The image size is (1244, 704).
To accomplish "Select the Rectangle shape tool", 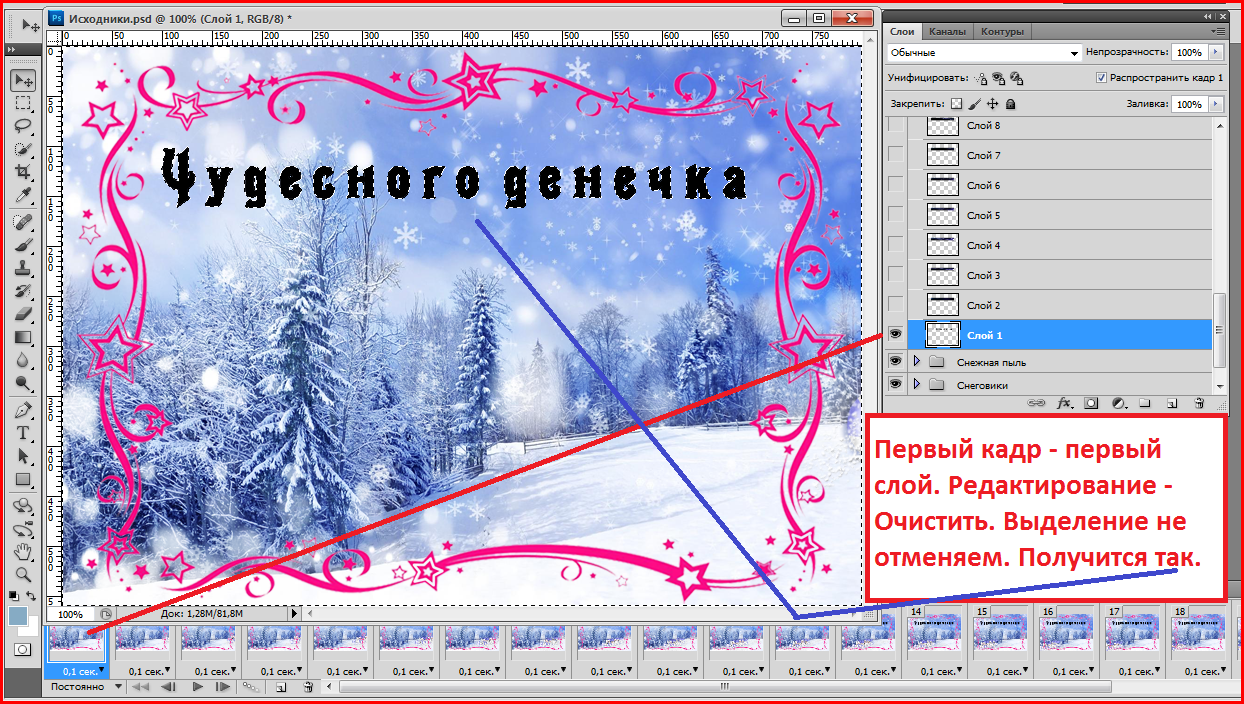I will 22,479.
